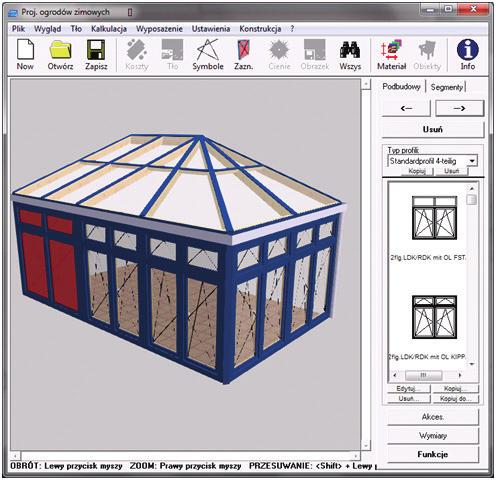Screen dimensions: 496x480
Task: Switch to the Podbudowy tab
Action: coord(401,87)
